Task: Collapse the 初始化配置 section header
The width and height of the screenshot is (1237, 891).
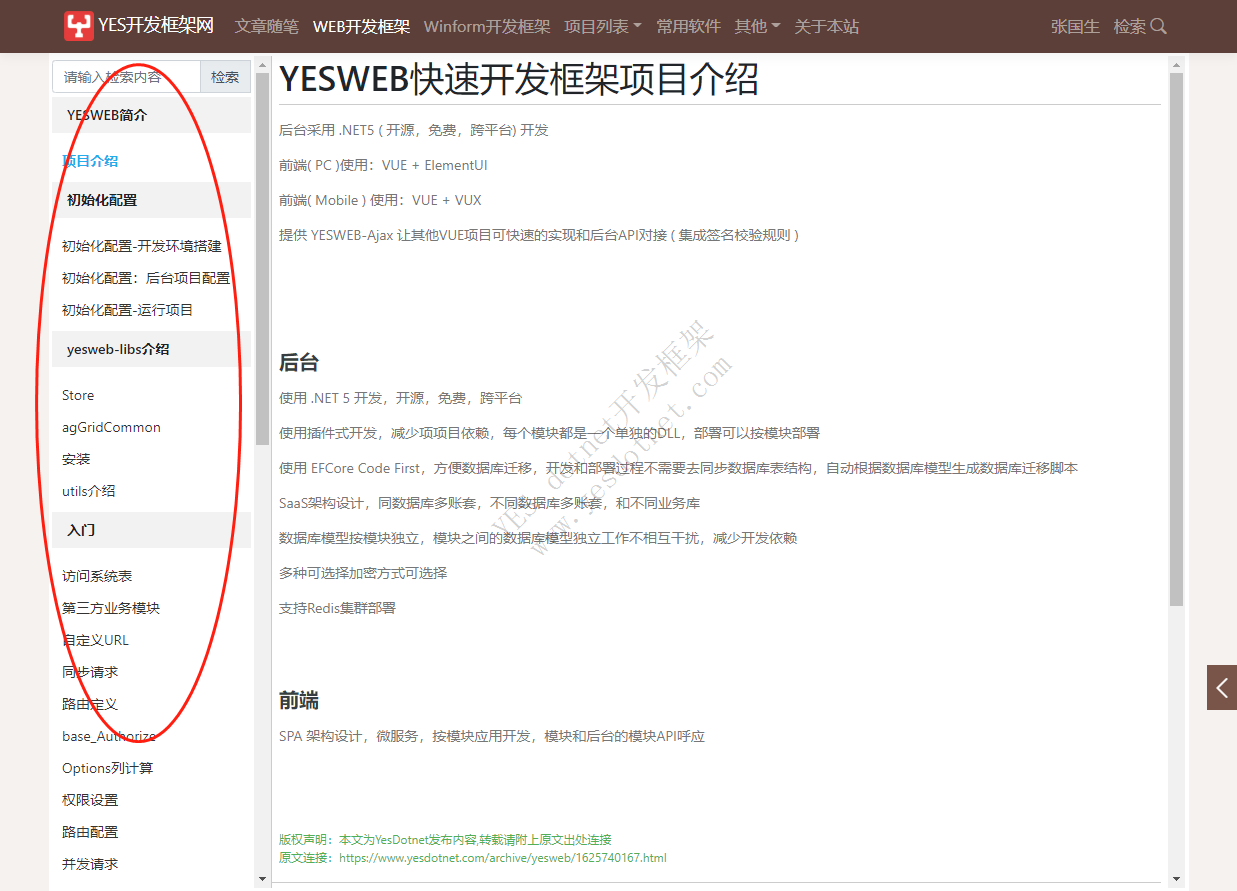Action: coord(151,200)
